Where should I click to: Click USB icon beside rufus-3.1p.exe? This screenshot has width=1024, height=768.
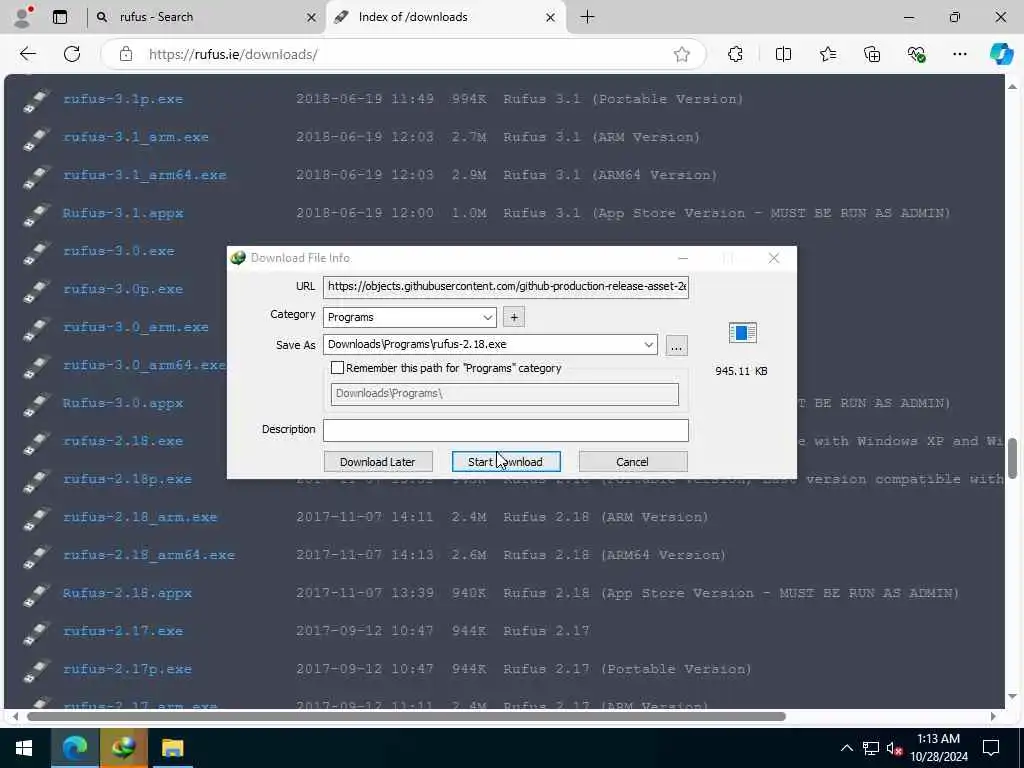click(36, 101)
